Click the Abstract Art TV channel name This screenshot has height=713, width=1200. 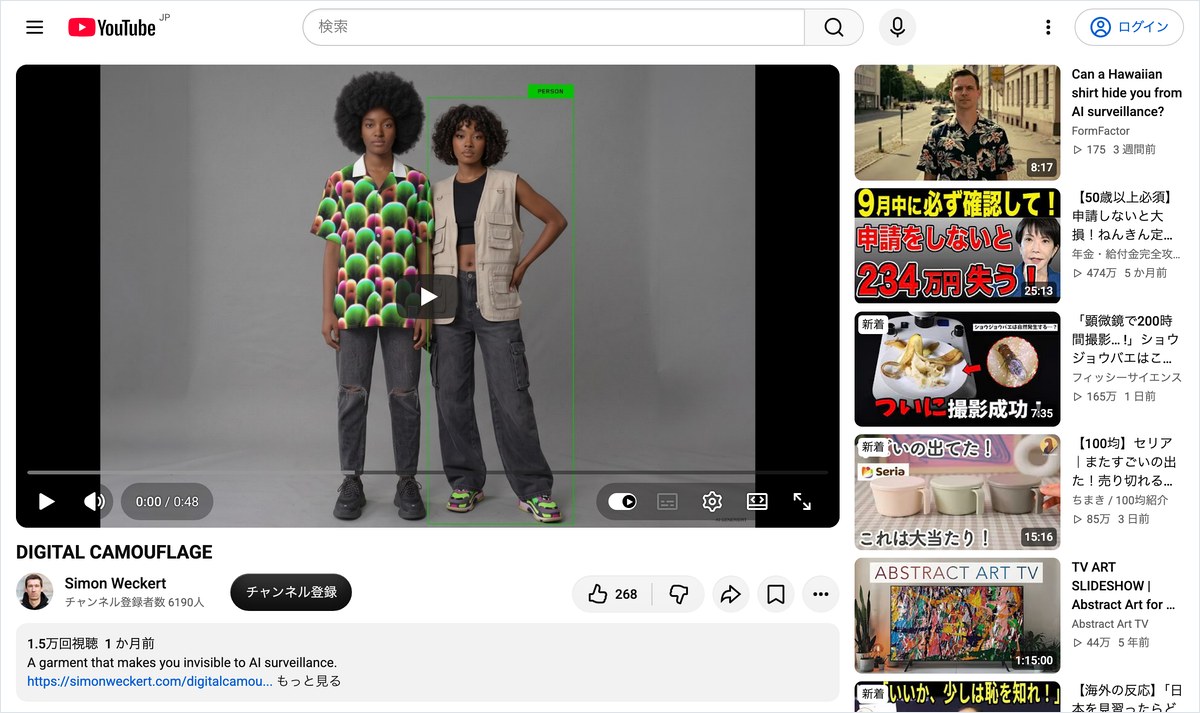coord(1110,624)
